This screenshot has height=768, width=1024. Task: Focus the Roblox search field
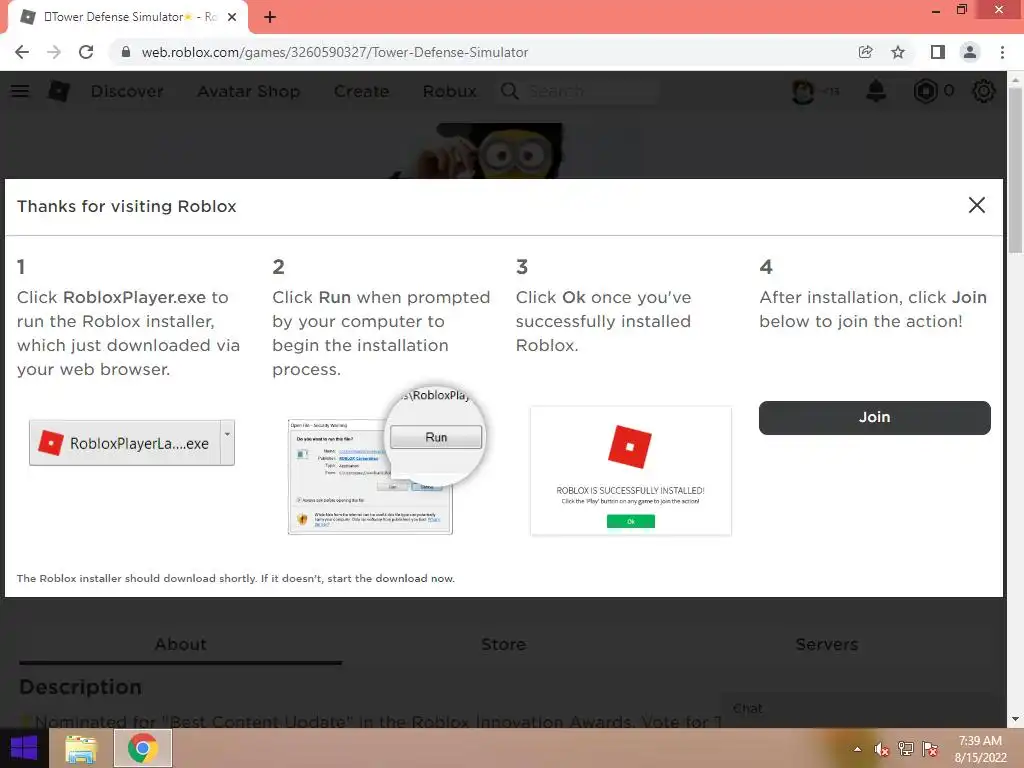coord(591,91)
